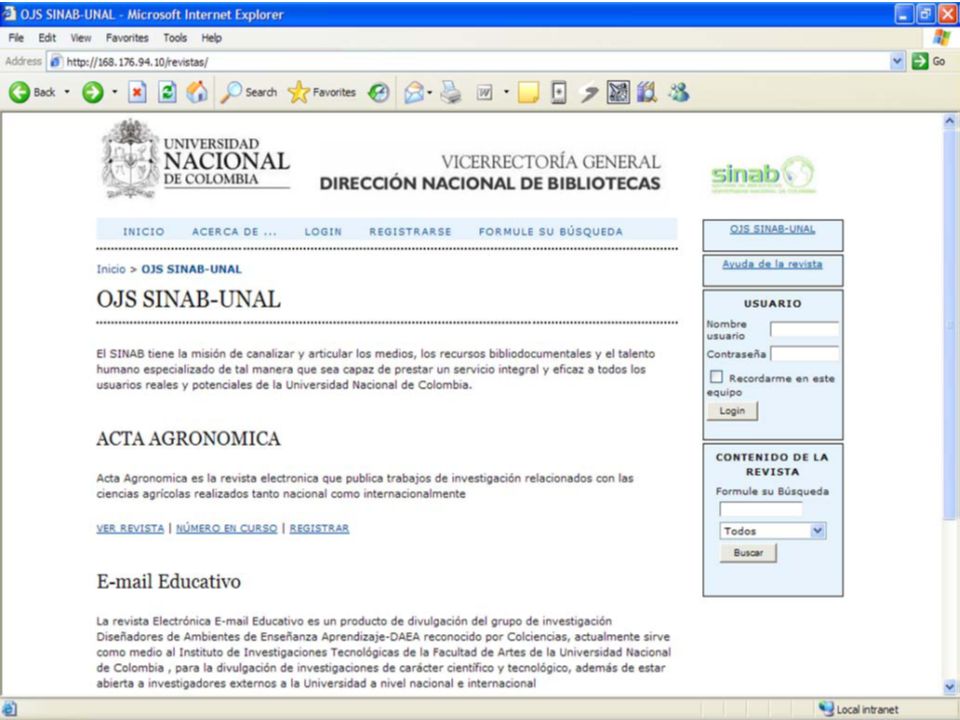This screenshot has height=720, width=960.
Task: Open the Favorites star button
Action: point(322,92)
